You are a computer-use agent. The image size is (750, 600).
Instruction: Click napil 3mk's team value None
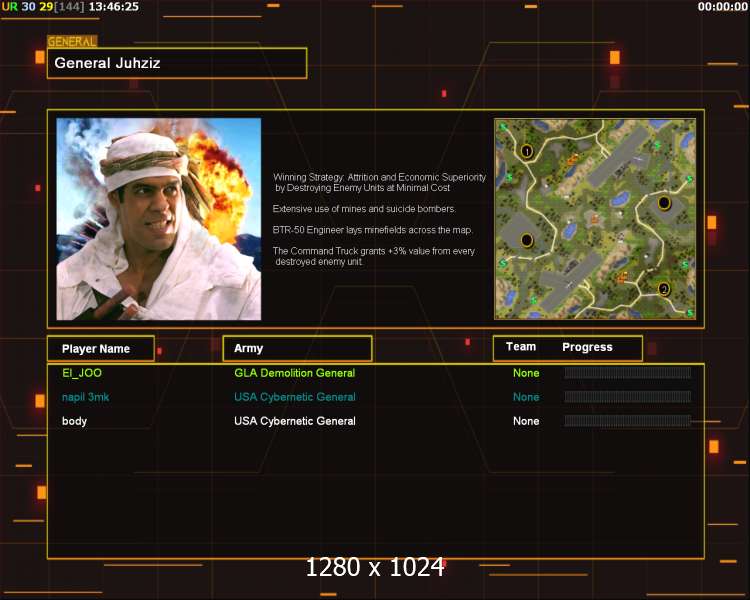point(526,397)
